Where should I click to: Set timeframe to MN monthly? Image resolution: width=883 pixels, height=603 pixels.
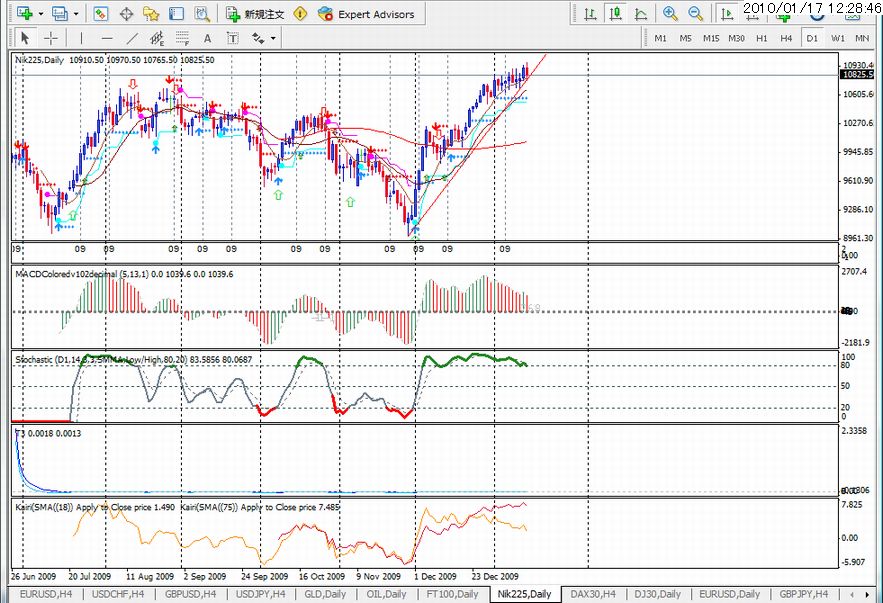point(862,38)
